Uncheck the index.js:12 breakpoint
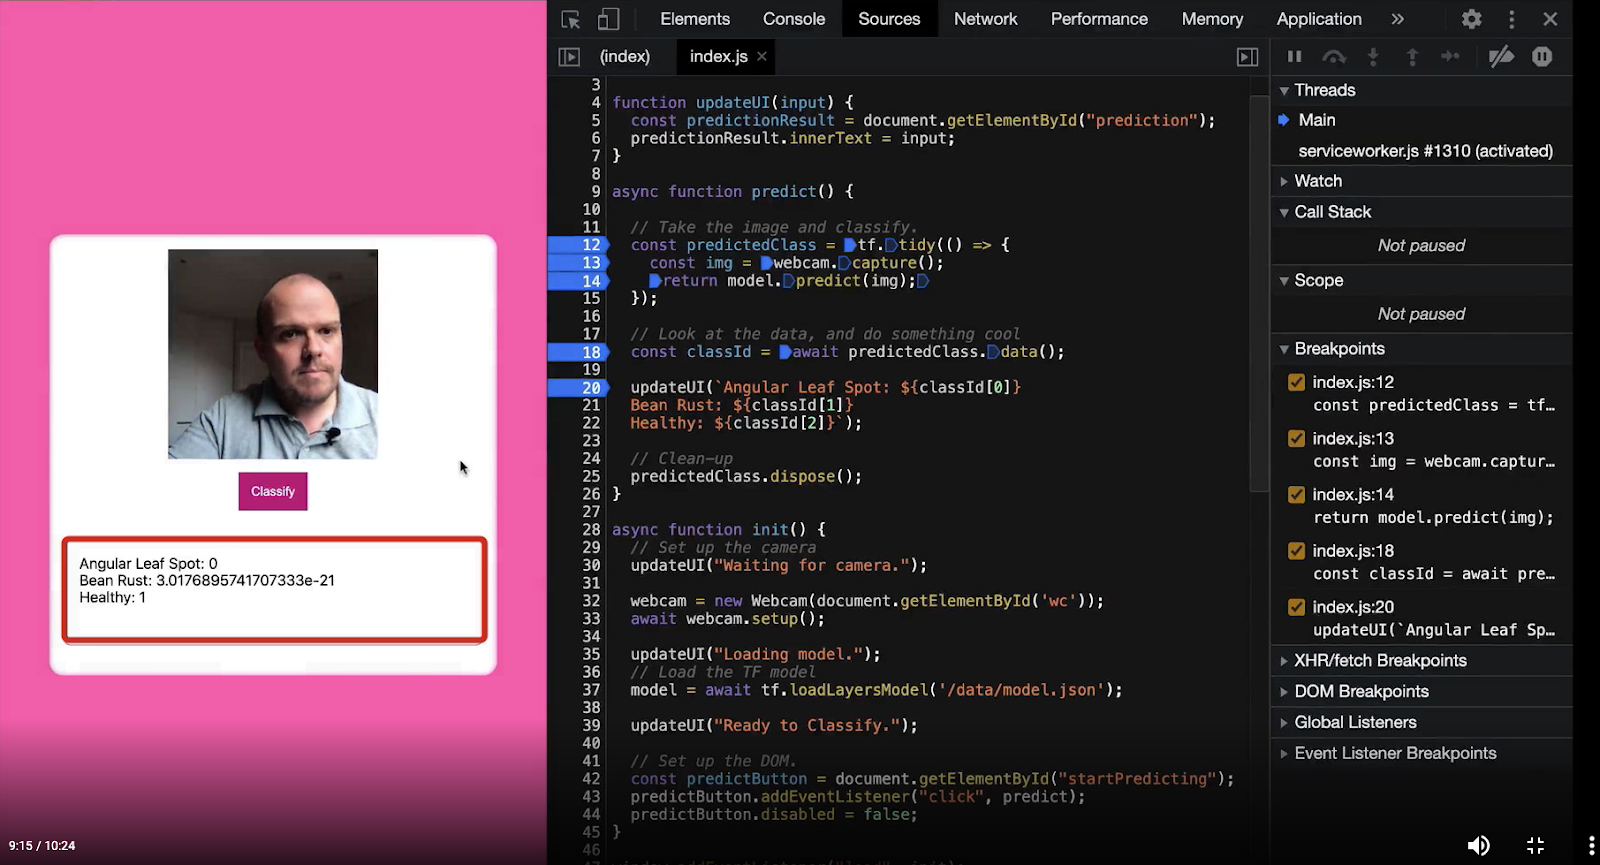 tap(1296, 382)
